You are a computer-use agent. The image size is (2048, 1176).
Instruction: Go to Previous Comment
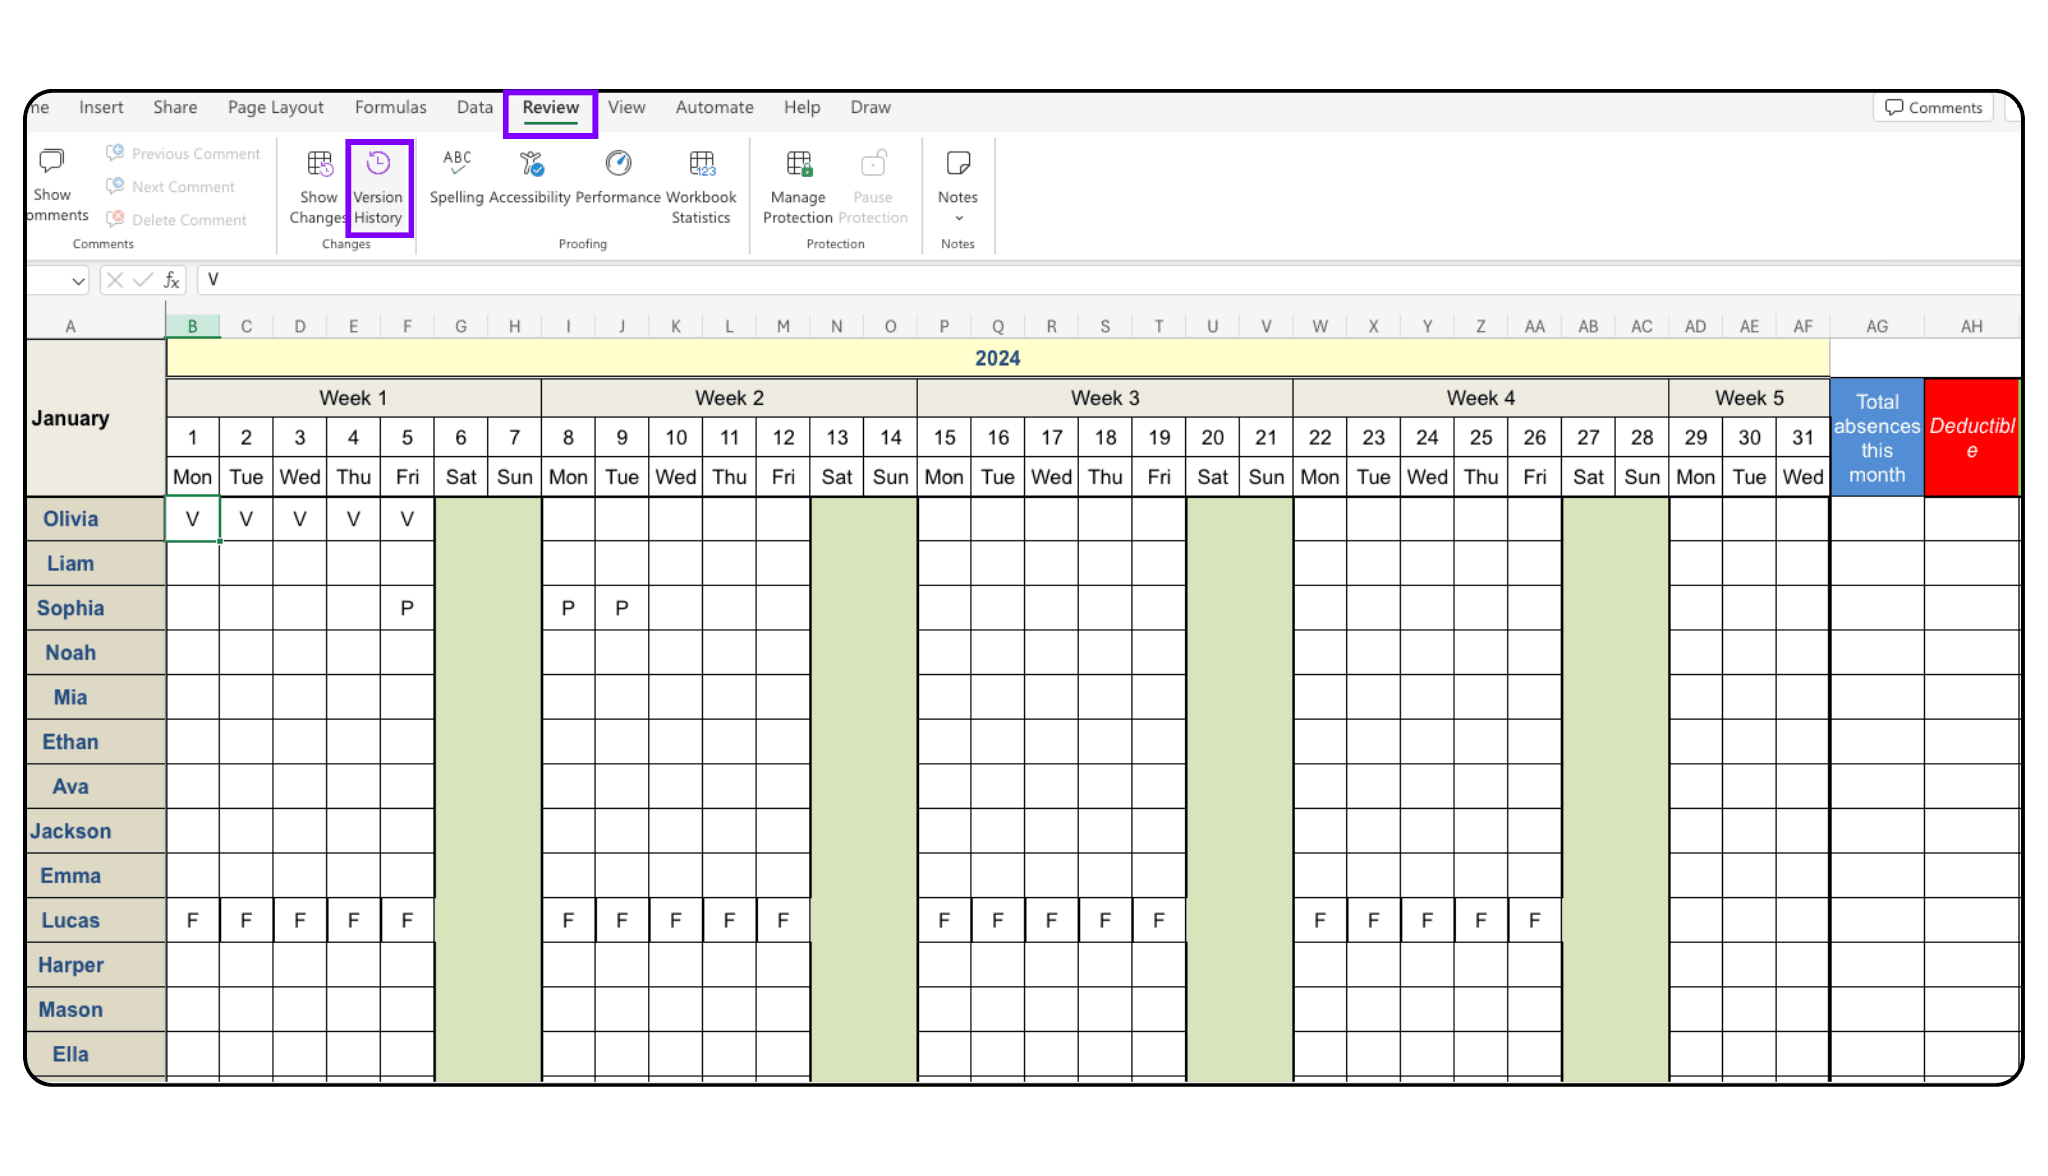pos(184,153)
